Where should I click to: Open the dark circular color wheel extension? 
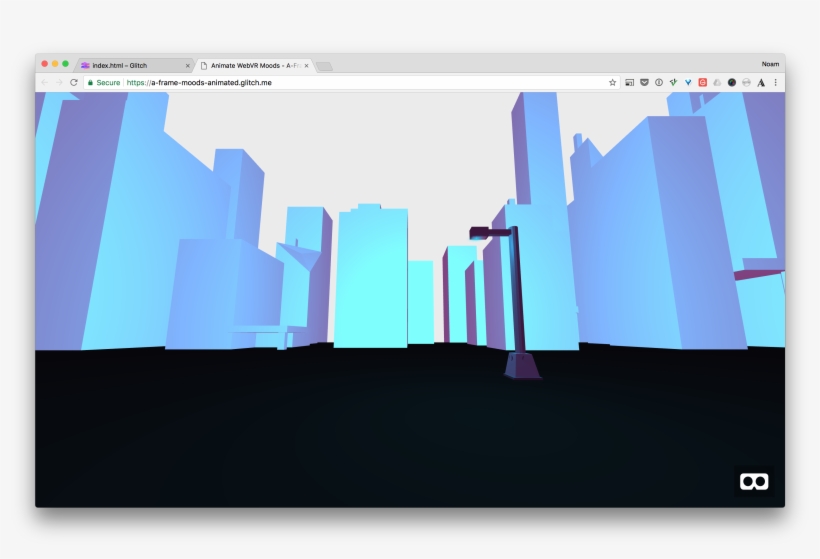[x=732, y=83]
